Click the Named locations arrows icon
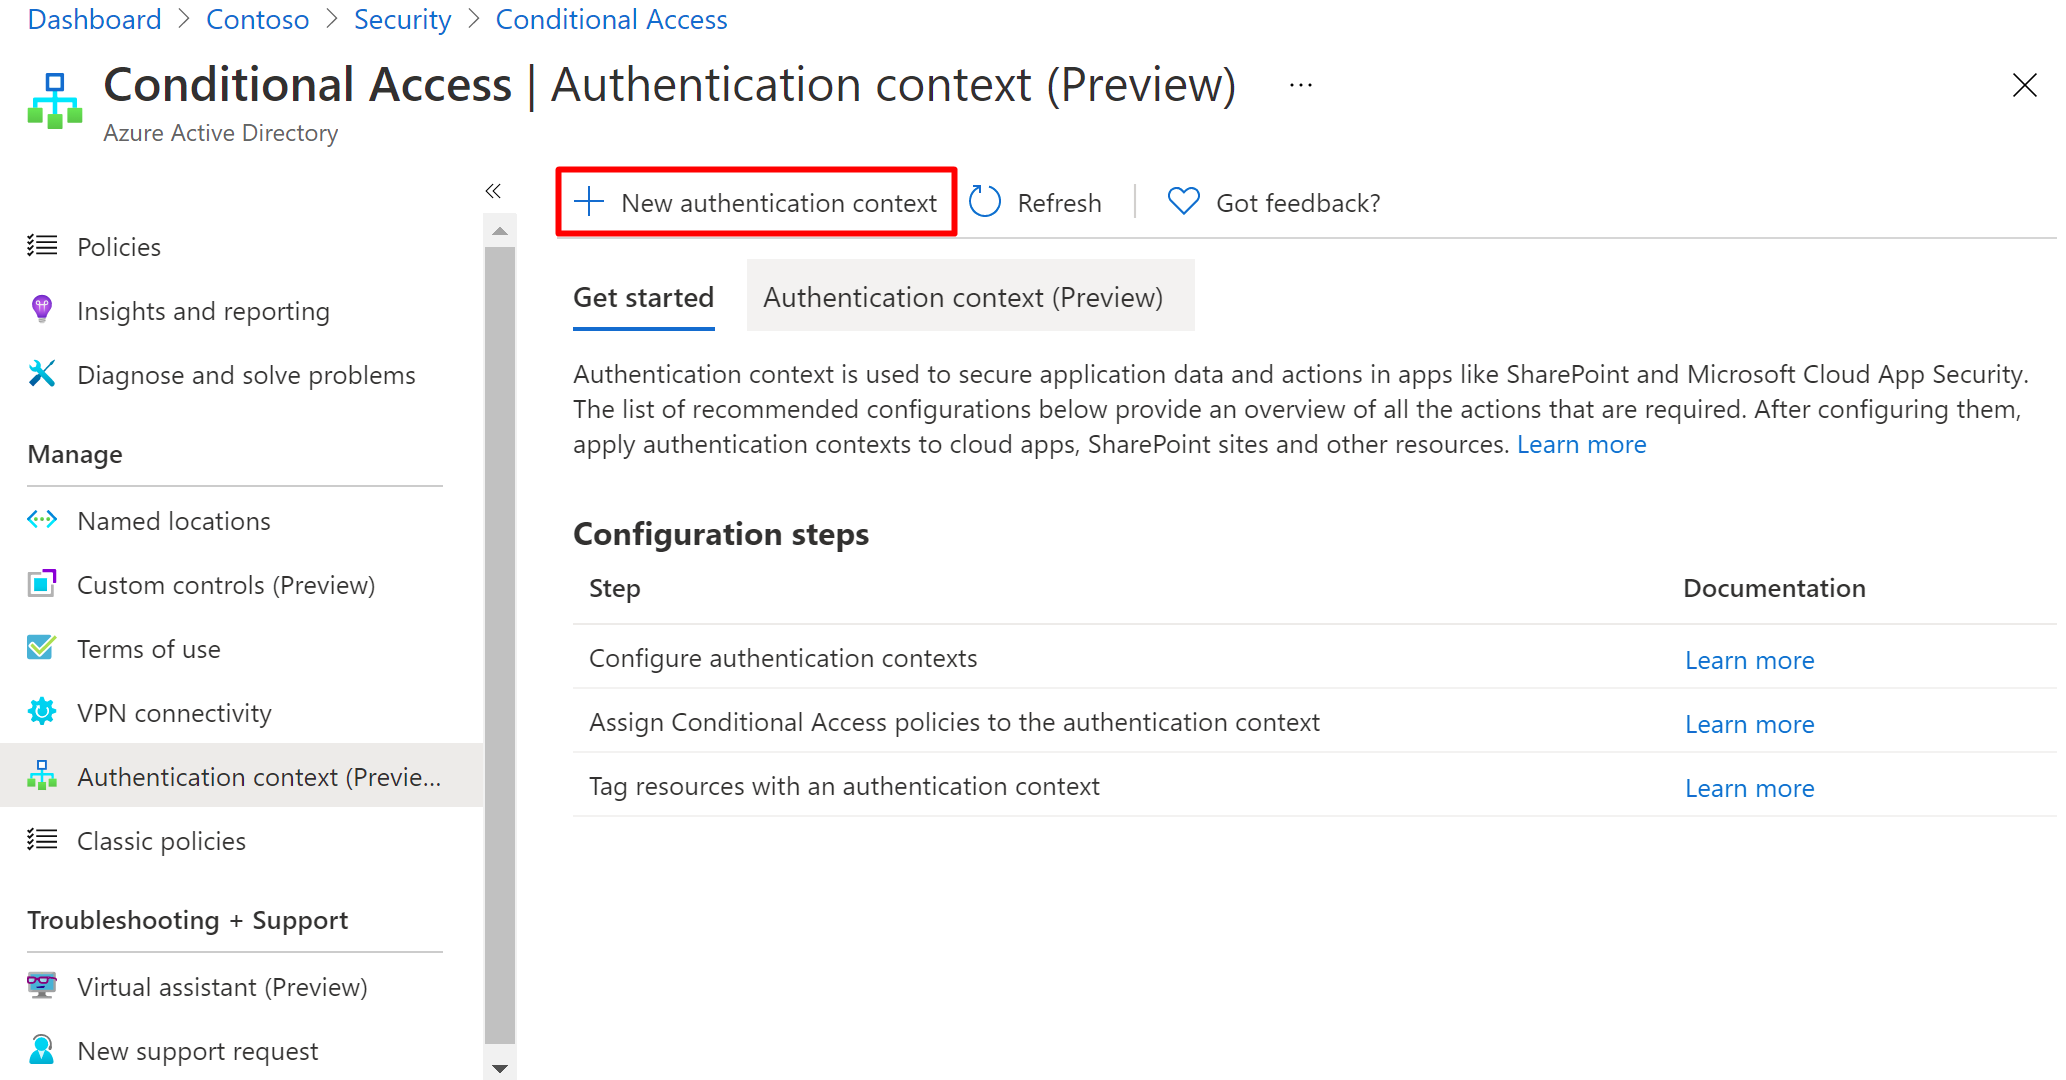 (x=42, y=520)
